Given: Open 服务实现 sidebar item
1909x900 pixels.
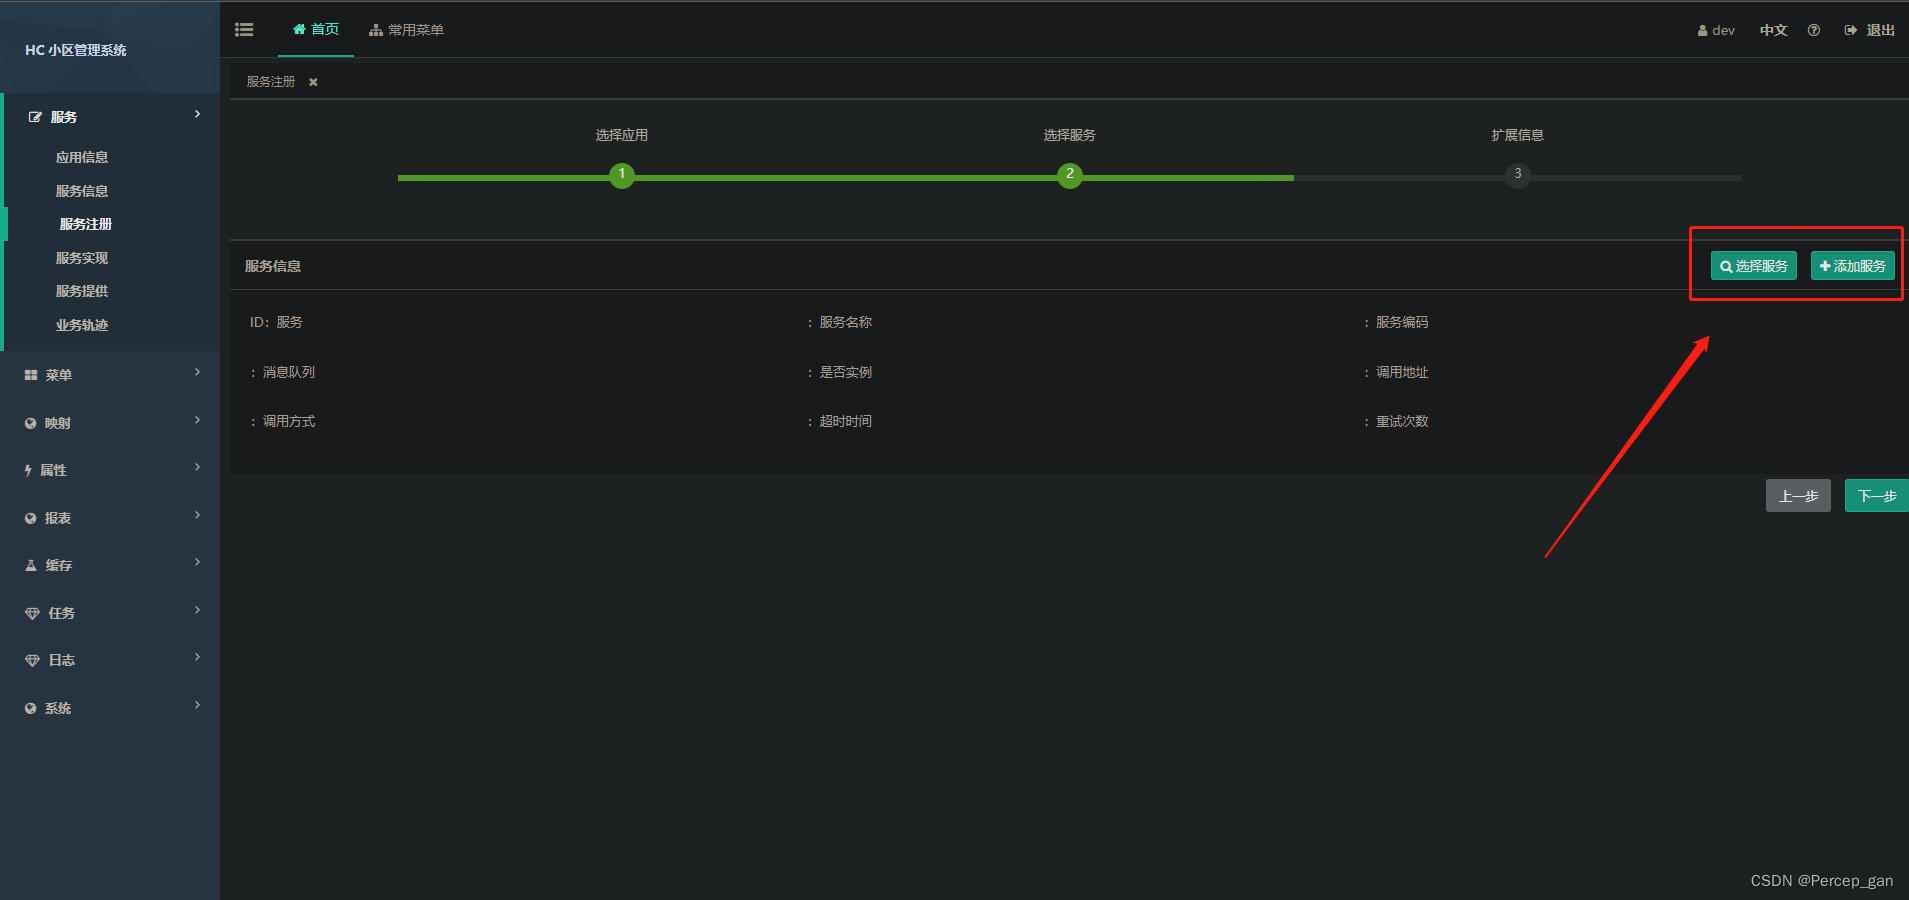Looking at the screenshot, I should click(x=82, y=258).
